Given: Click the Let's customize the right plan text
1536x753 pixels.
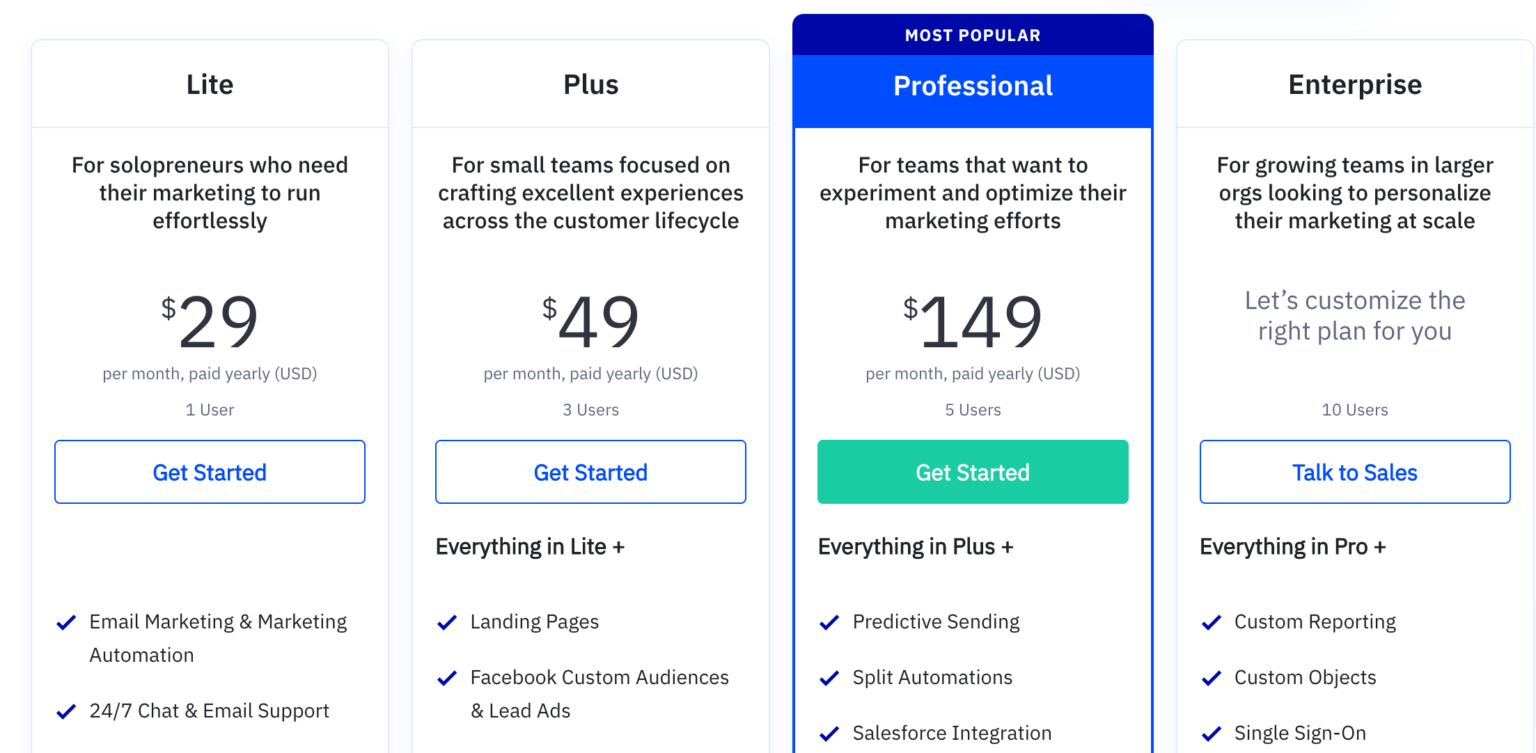Looking at the screenshot, I should point(1354,315).
